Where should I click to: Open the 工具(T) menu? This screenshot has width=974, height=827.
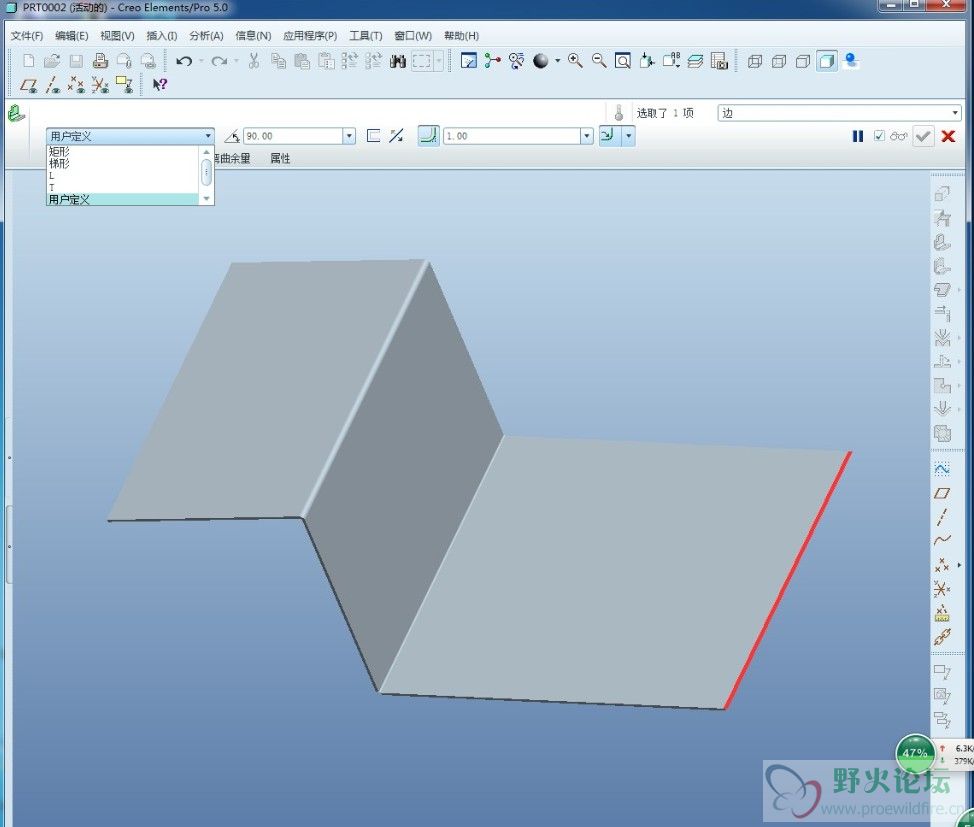tap(365, 35)
